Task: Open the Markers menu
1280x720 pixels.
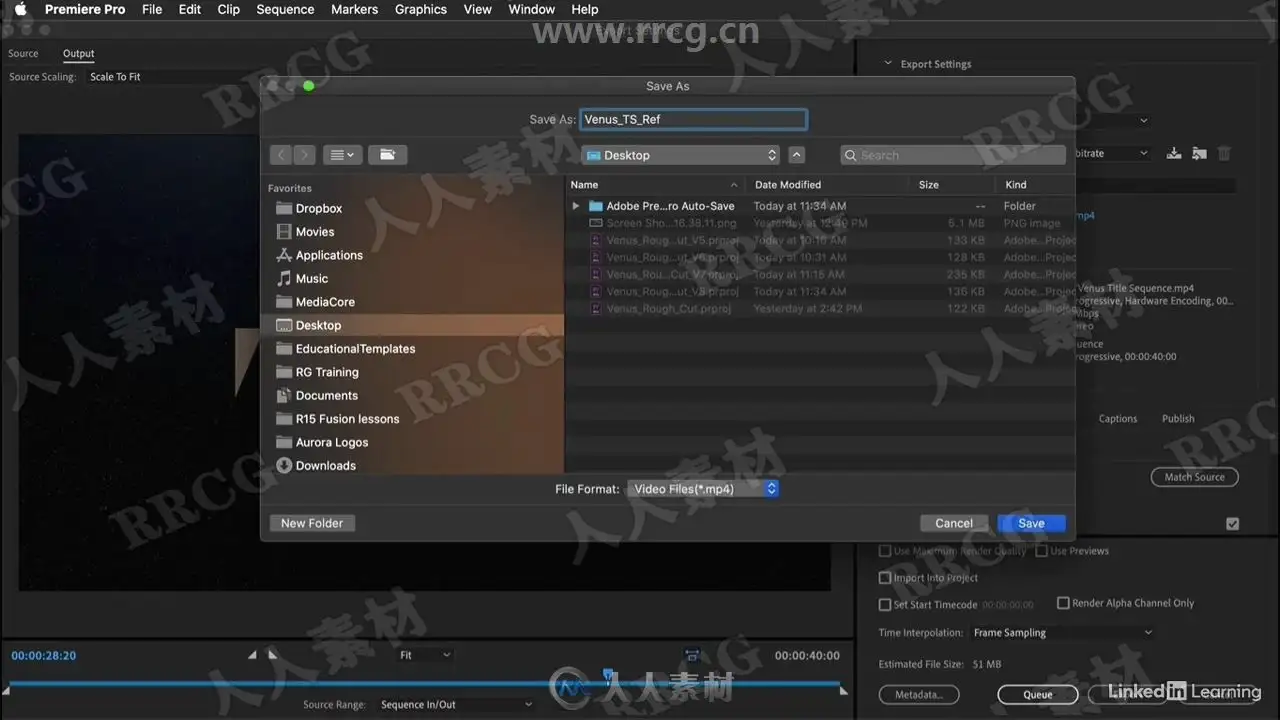Action: click(x=355, y=9)
